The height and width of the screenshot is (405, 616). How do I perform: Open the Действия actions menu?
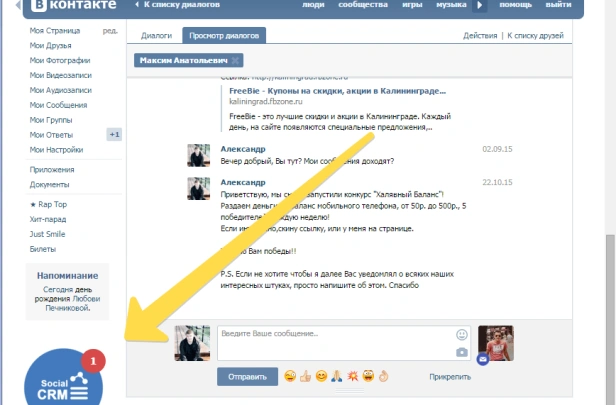pos(480,36)
